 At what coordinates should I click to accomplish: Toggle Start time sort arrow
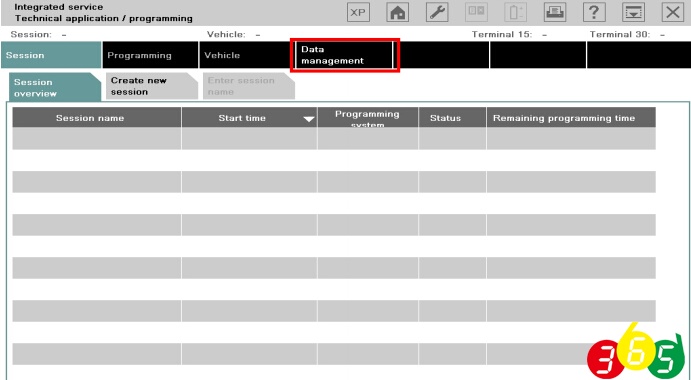(x=309, y=119)
